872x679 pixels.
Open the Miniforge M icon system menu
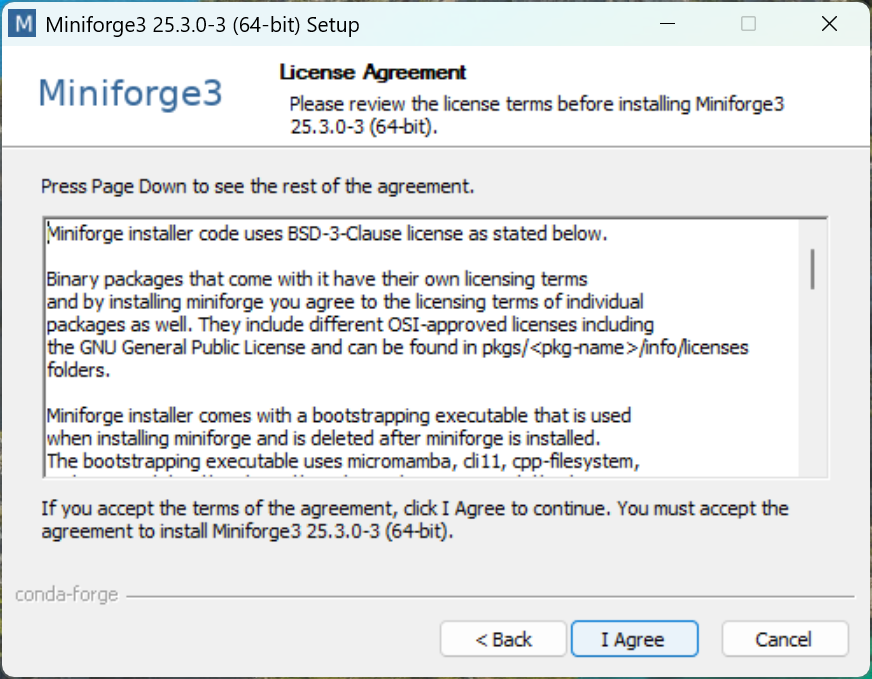click(22, 24)
